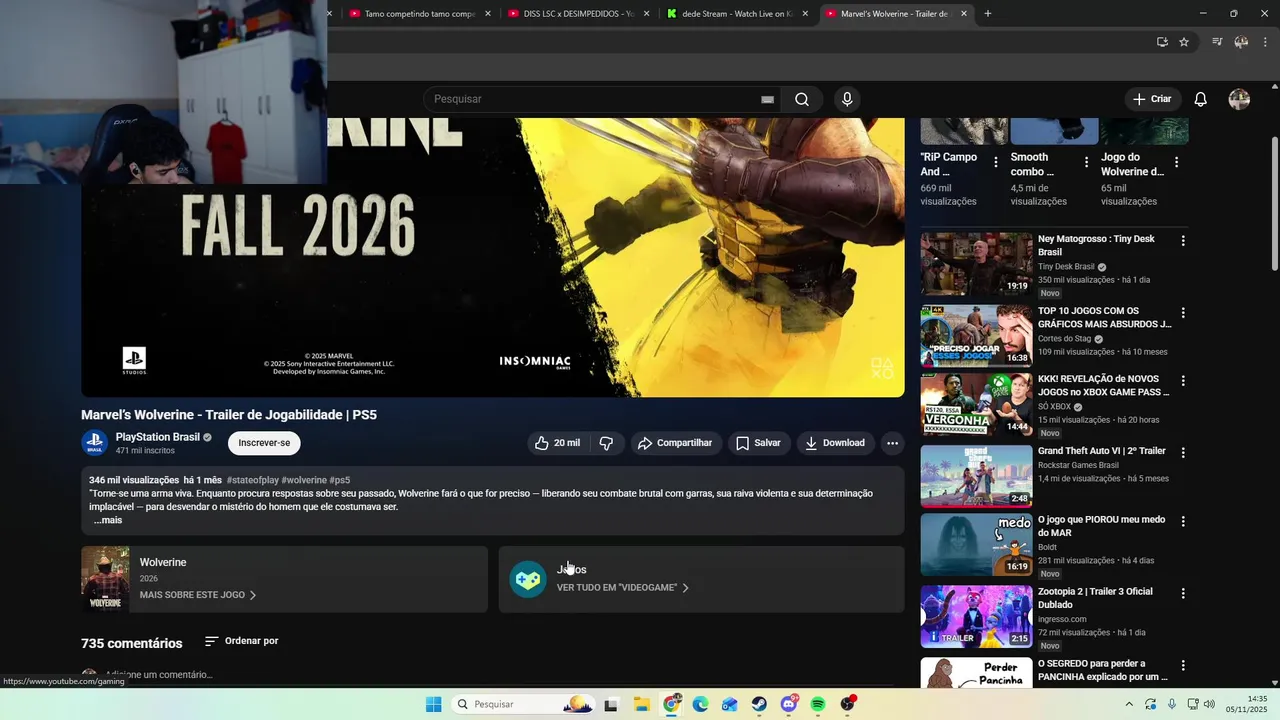
Task: Open Chrome profile avatar in toolbar
Action: [1241, 42]
